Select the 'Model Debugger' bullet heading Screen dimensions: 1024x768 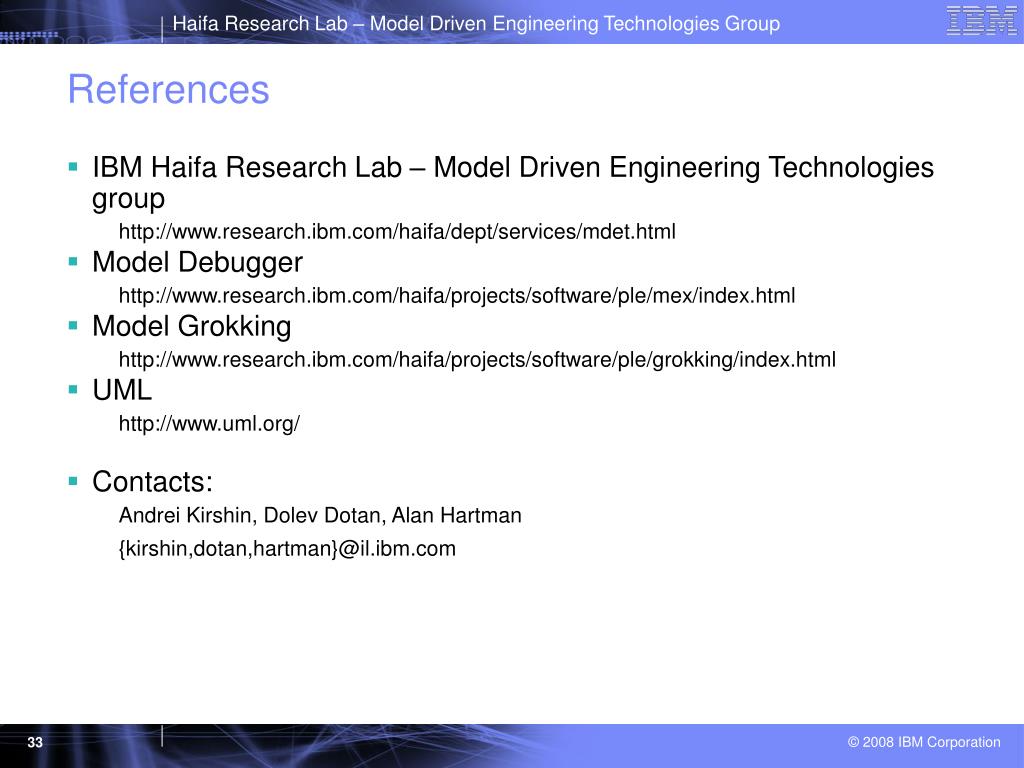[x=197, y=263]
